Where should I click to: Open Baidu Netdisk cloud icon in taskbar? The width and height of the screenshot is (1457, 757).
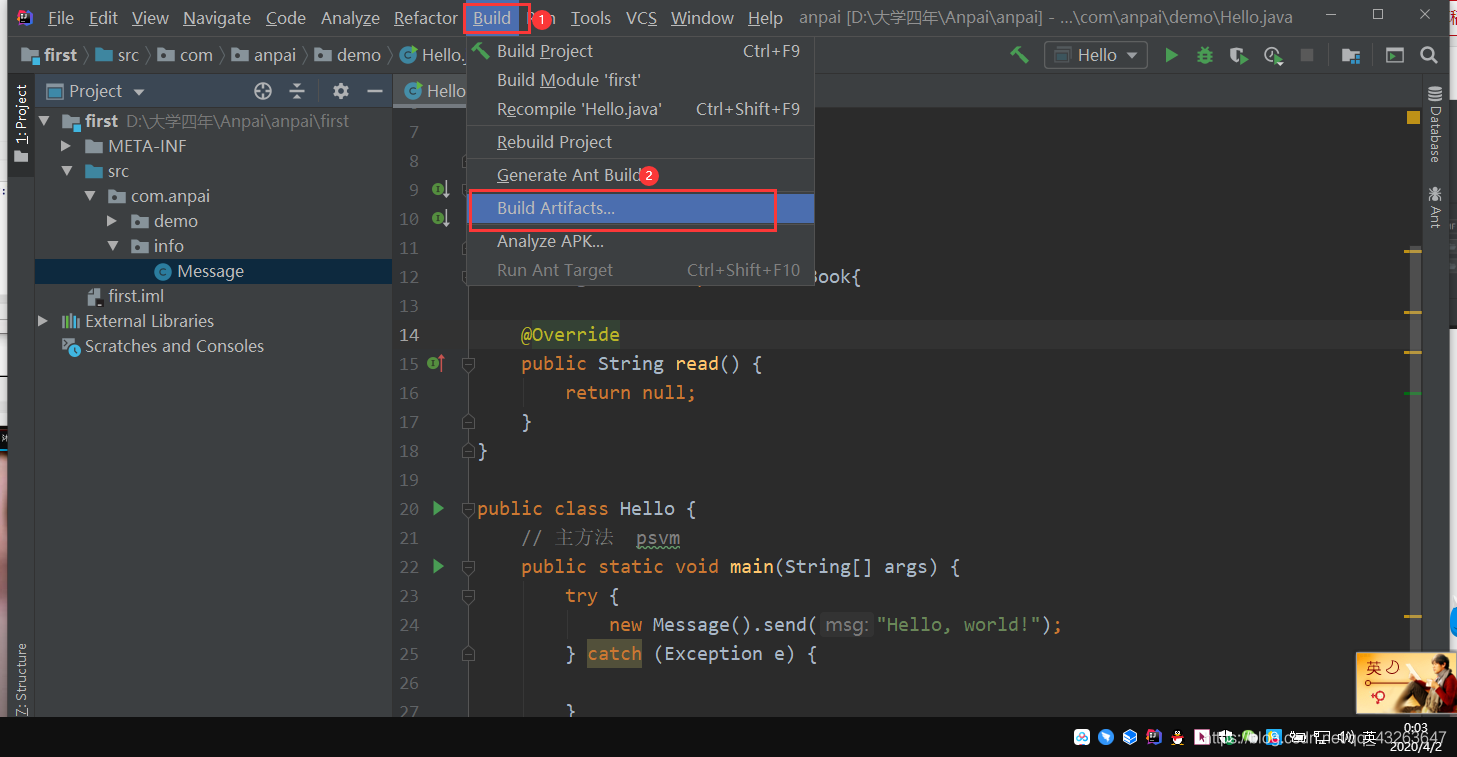(x=1082, y=737)
